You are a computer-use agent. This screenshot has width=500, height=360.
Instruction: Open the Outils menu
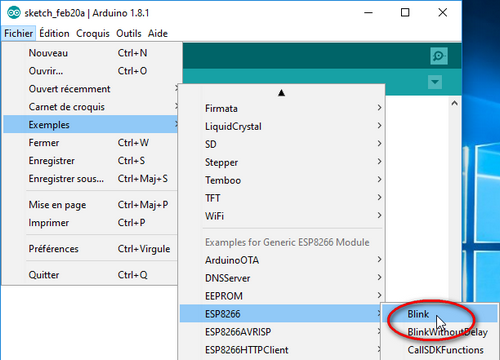[x=129, y=33]
